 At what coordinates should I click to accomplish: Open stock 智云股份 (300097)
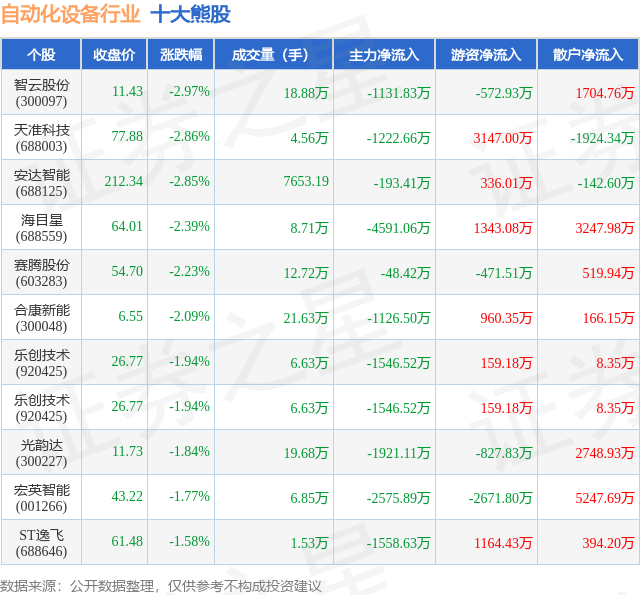[41, 93]
